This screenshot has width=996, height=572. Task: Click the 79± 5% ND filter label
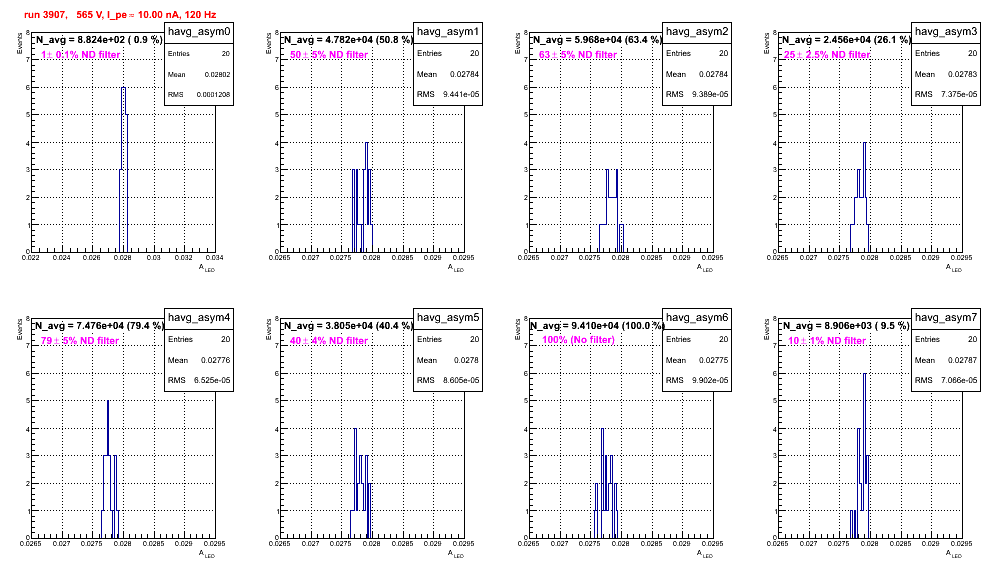[80, 341]
